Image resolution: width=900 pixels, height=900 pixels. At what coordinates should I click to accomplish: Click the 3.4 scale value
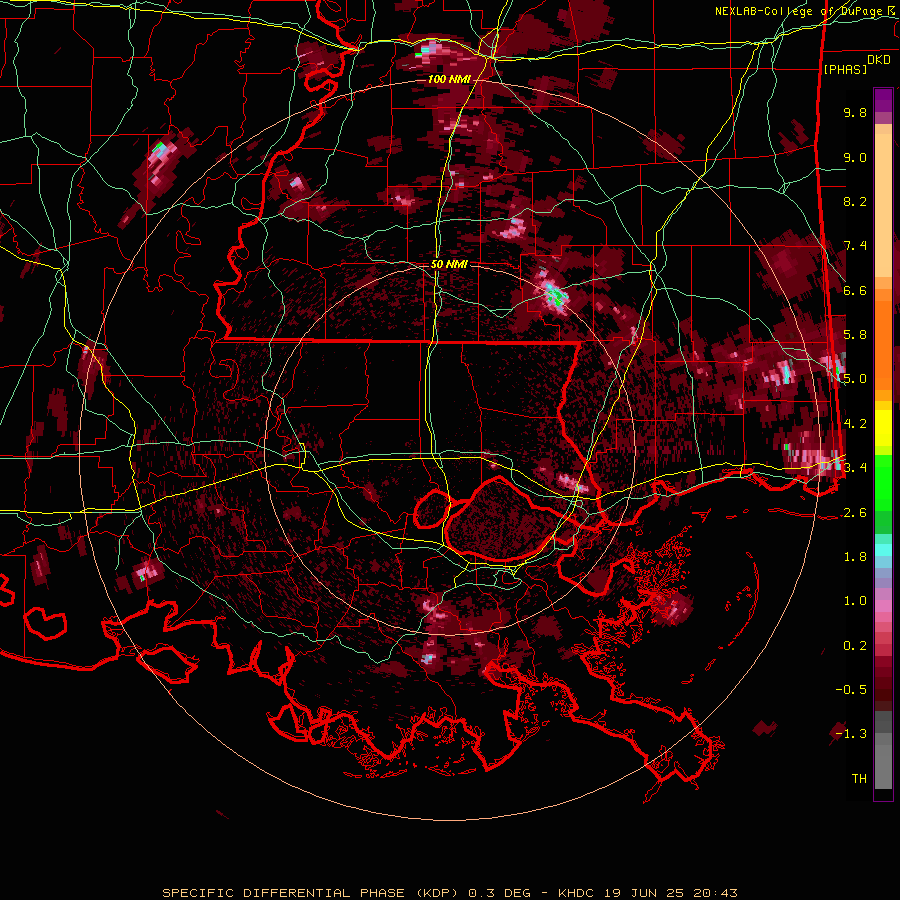point(855,468)
